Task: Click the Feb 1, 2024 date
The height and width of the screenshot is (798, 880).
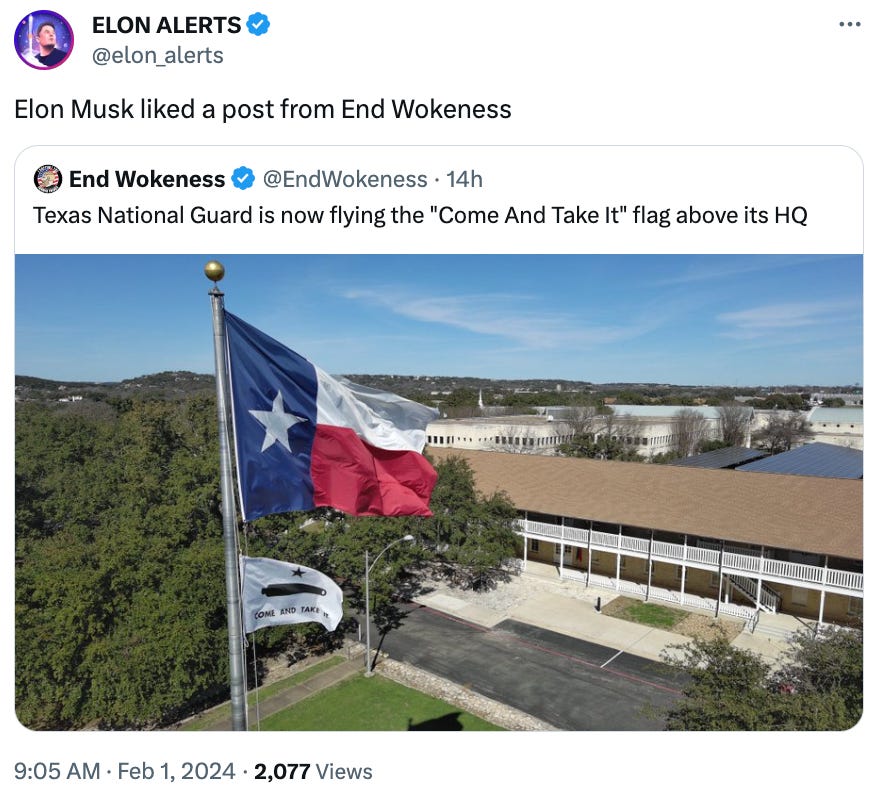Action: click(x=176, y=771)
